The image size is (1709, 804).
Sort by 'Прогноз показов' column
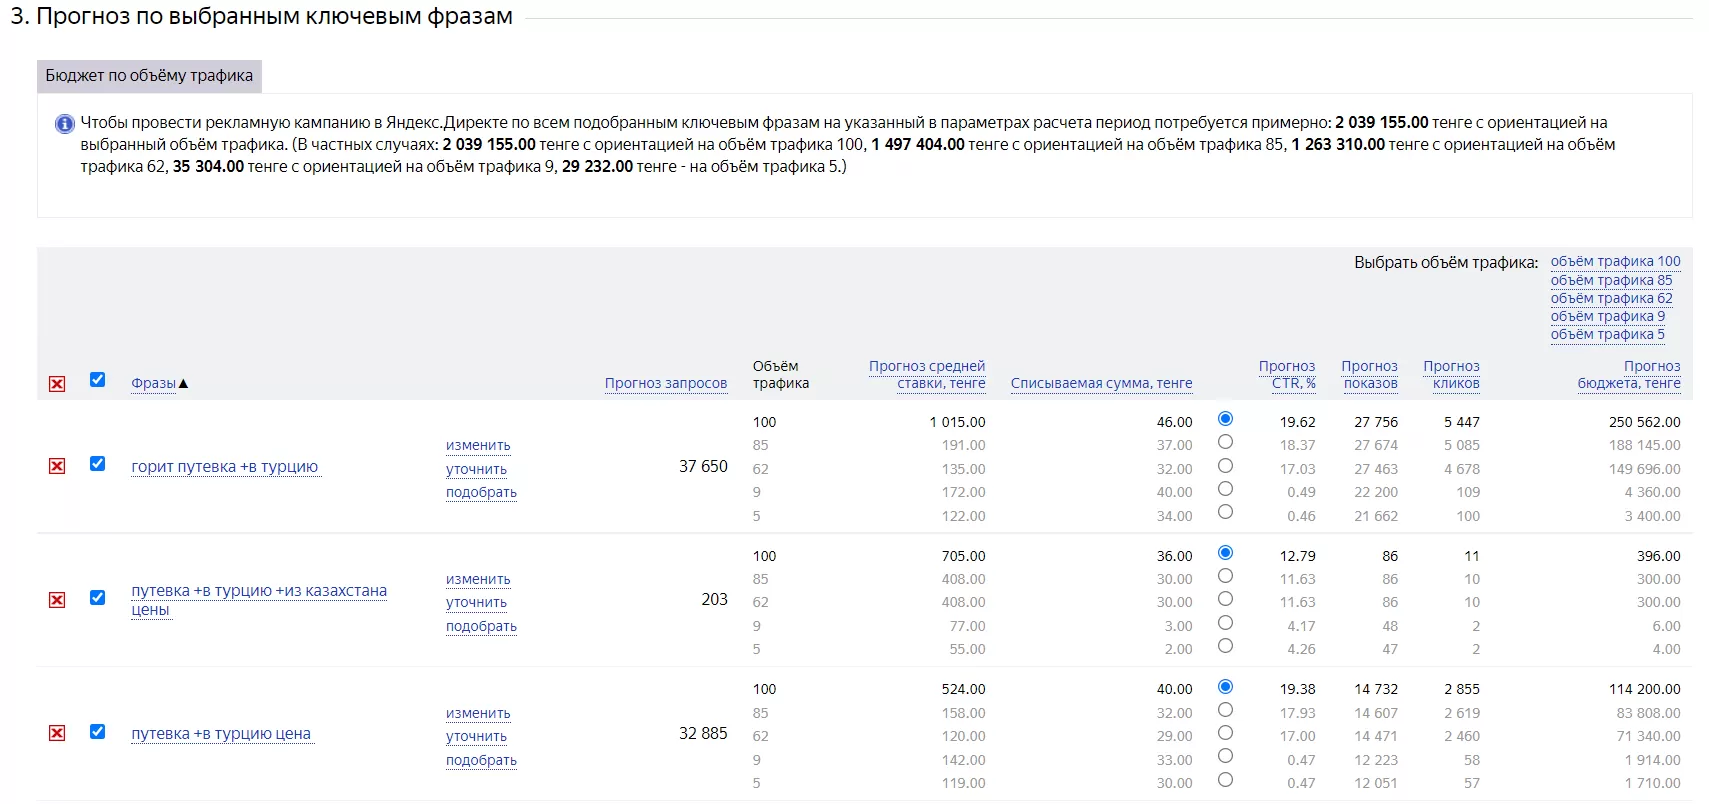point(1369,375)
